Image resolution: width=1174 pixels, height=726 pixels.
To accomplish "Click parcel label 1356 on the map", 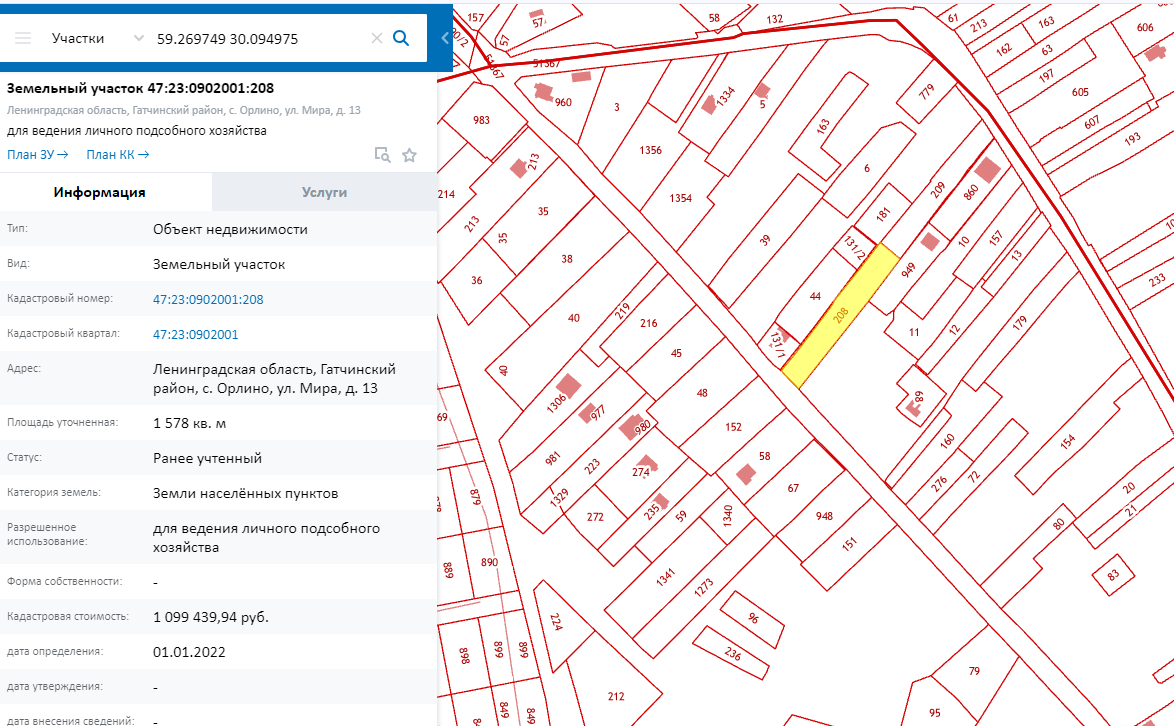I will 650,150.
